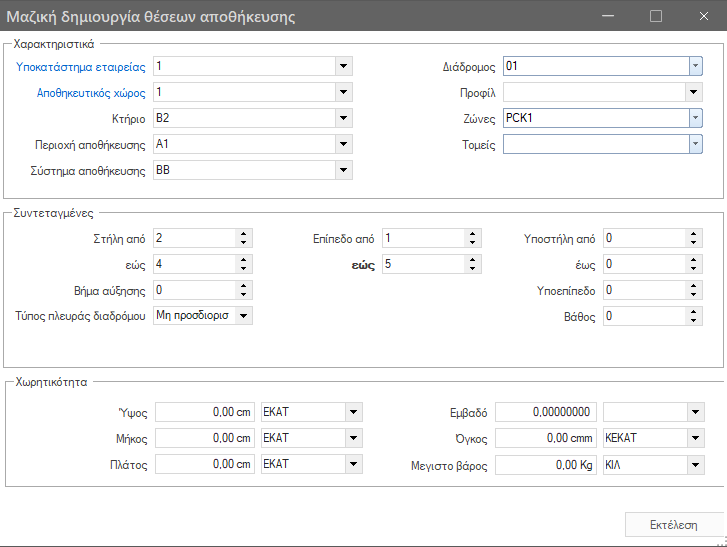Open the Ζώνες dropdown arrow

click(695, 118)
